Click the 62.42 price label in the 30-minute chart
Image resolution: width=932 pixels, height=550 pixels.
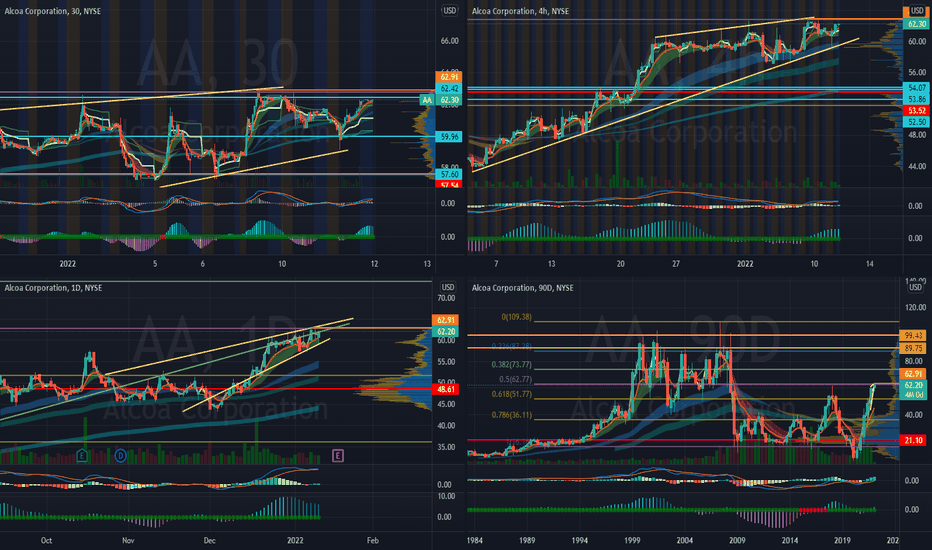tap(449, 89)
